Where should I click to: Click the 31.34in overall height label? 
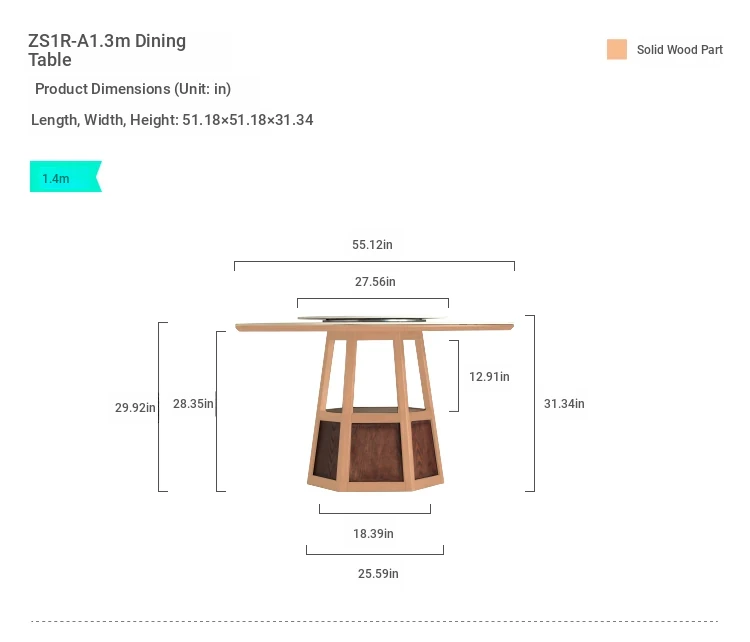(x=564, y=403)
